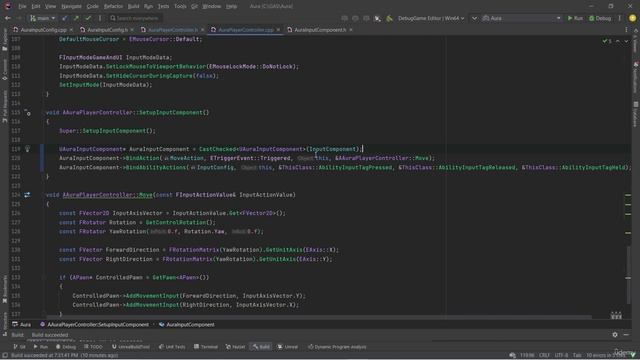This screenshot has width=640, height=360.
Task: Click AuraInputComponent breadcrumb
Action: (187, 324)
